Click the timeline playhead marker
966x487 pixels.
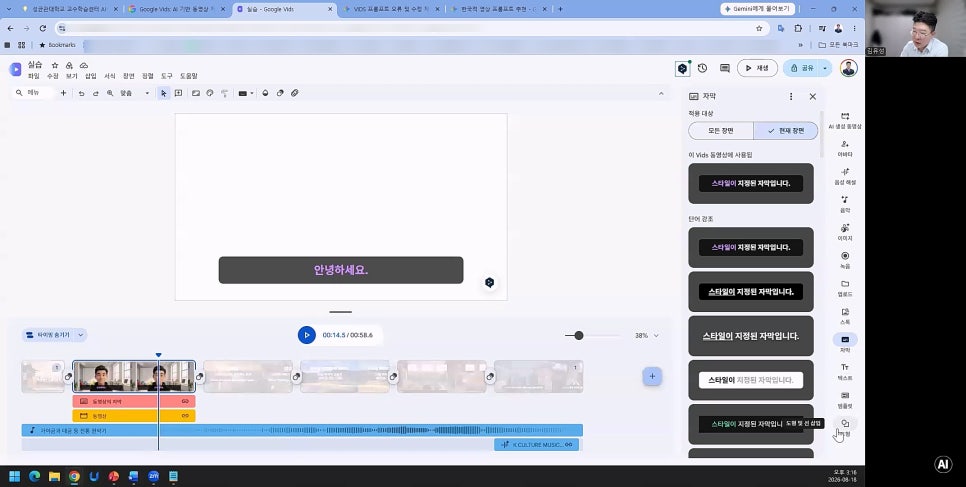click(x=158, y=355)
